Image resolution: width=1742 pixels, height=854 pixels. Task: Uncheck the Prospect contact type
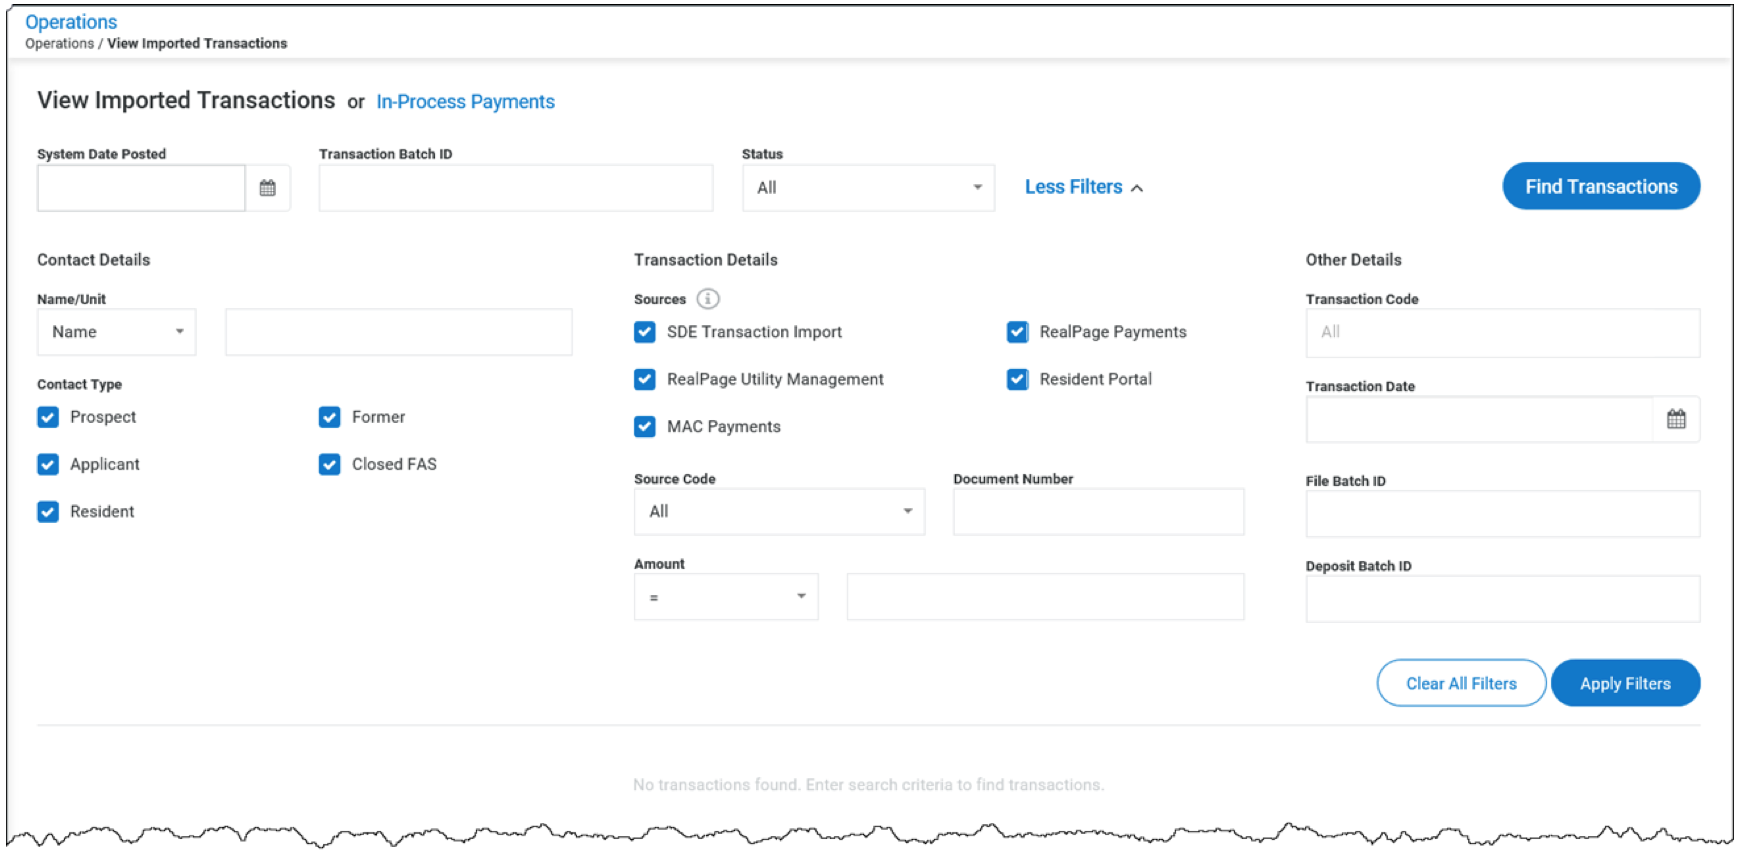[48, 417]
